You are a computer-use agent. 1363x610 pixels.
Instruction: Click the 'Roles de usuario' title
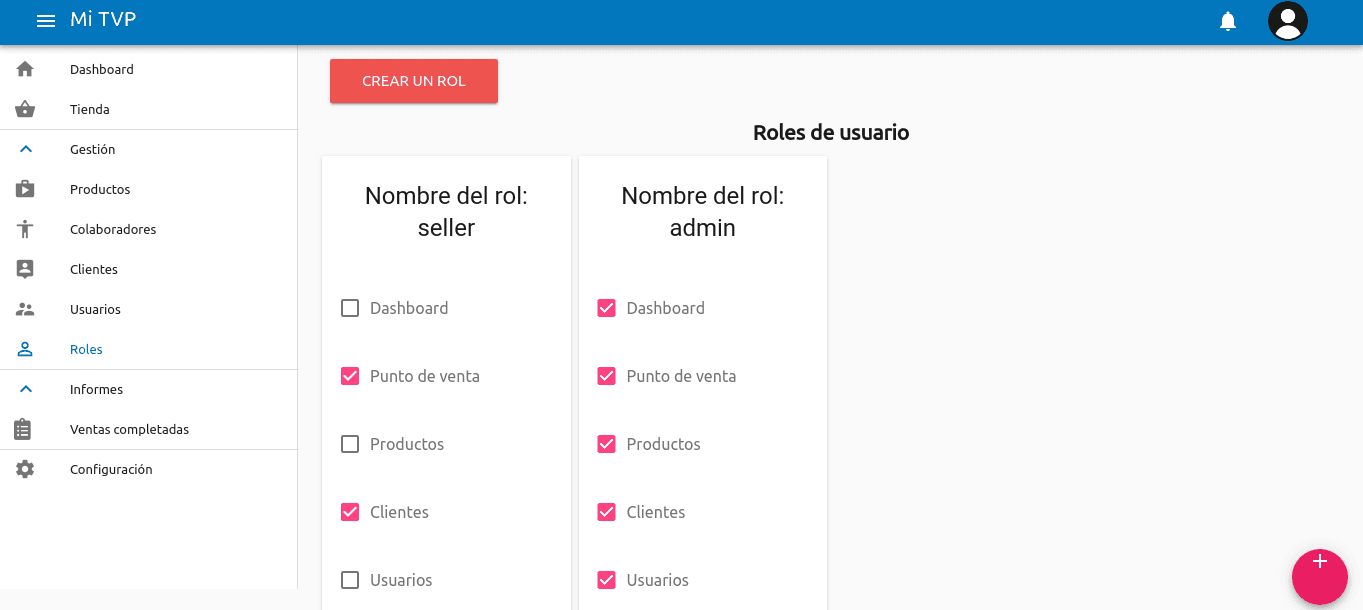pyautogui.click(x=831, y=132)
